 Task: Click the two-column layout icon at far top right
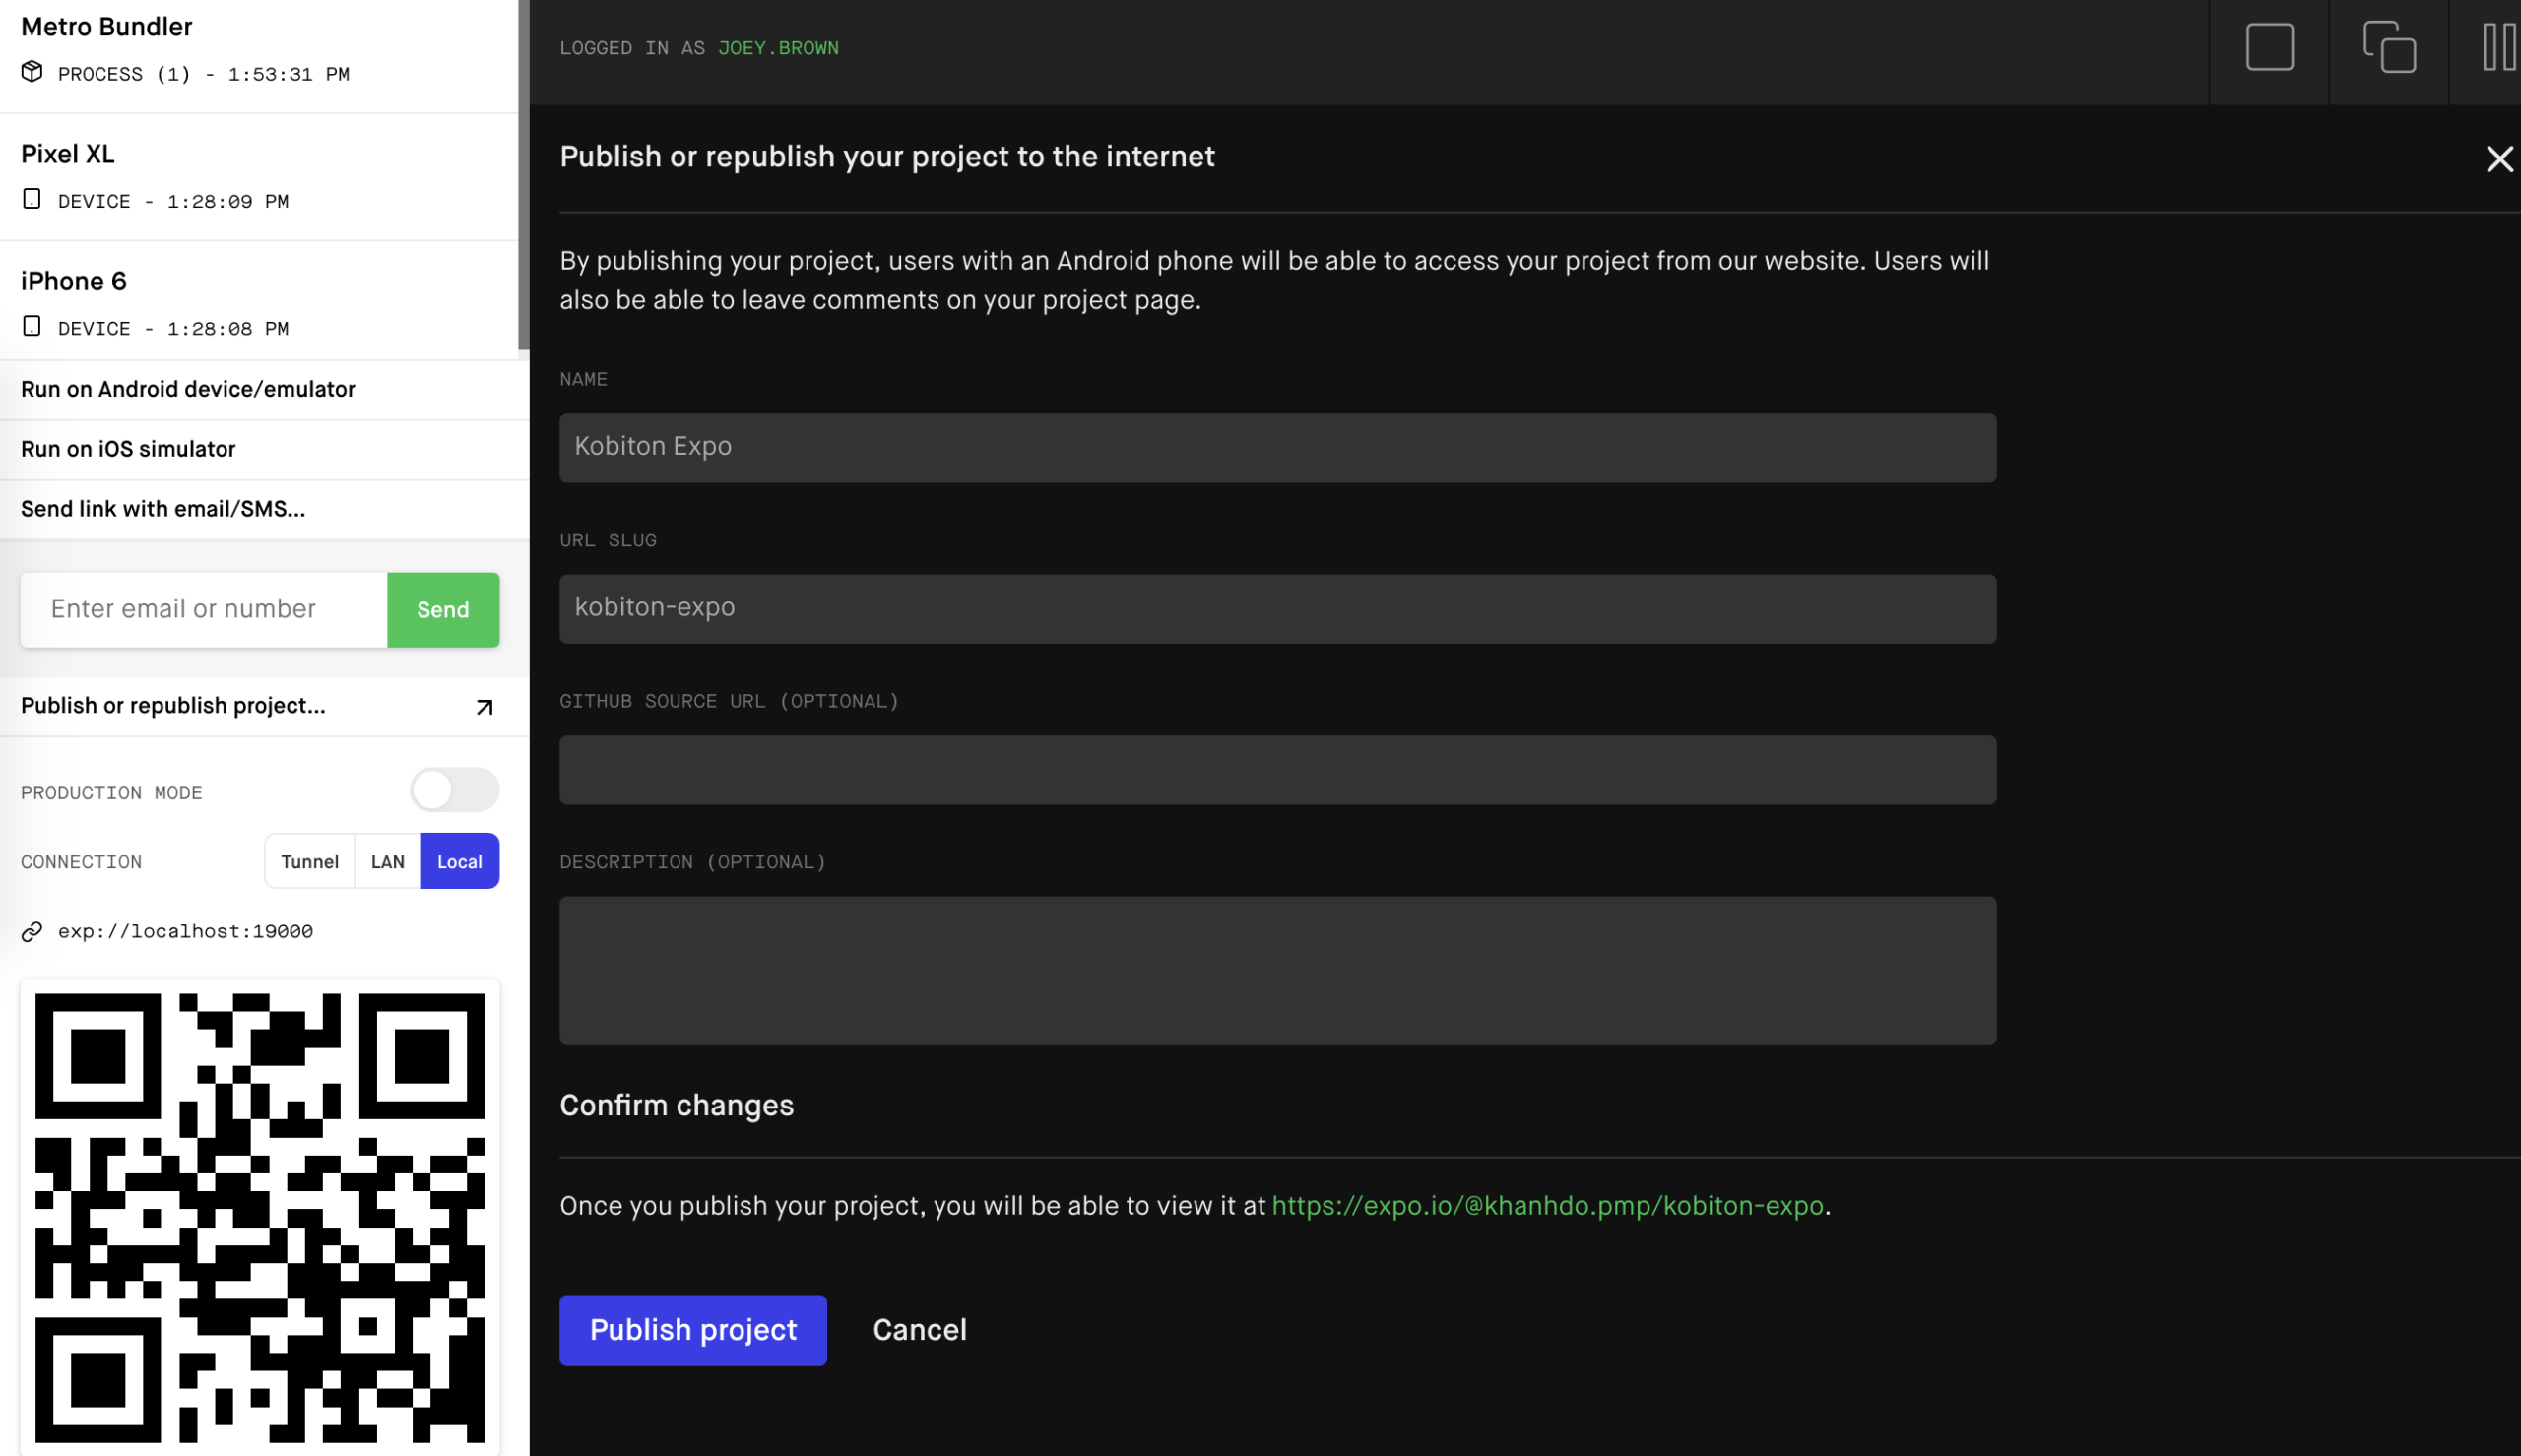point(2497,45)
